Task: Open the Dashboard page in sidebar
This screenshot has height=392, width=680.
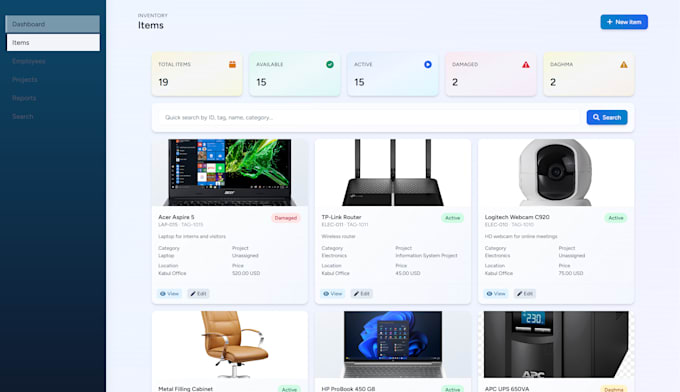Action: tap(52, 24)
